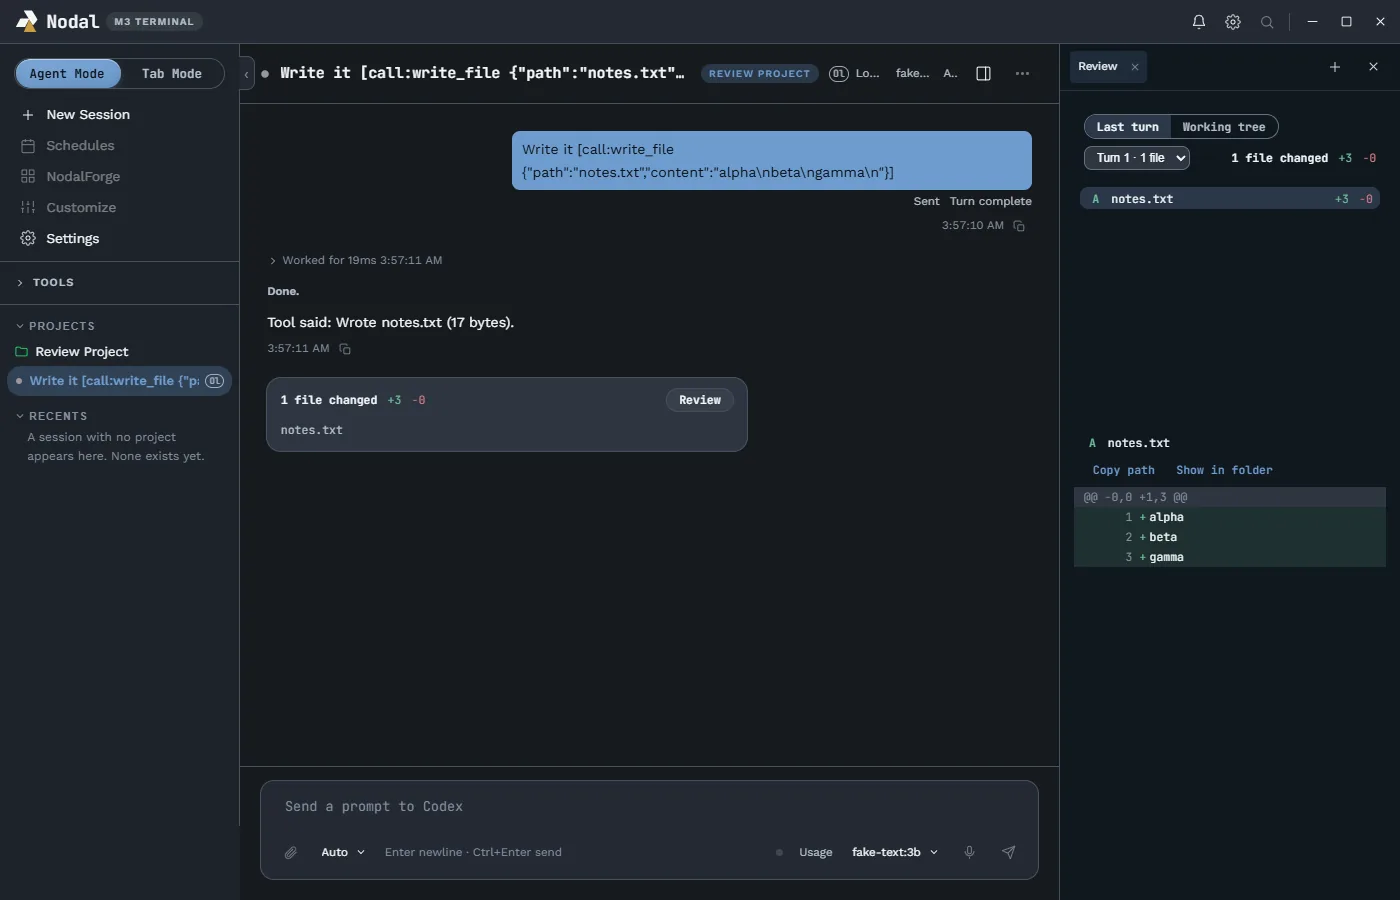Screen dimensions: 1400x900
Task: Select the 'Write it [call:write_file' session in sidebar
Action: coord(120,381)
